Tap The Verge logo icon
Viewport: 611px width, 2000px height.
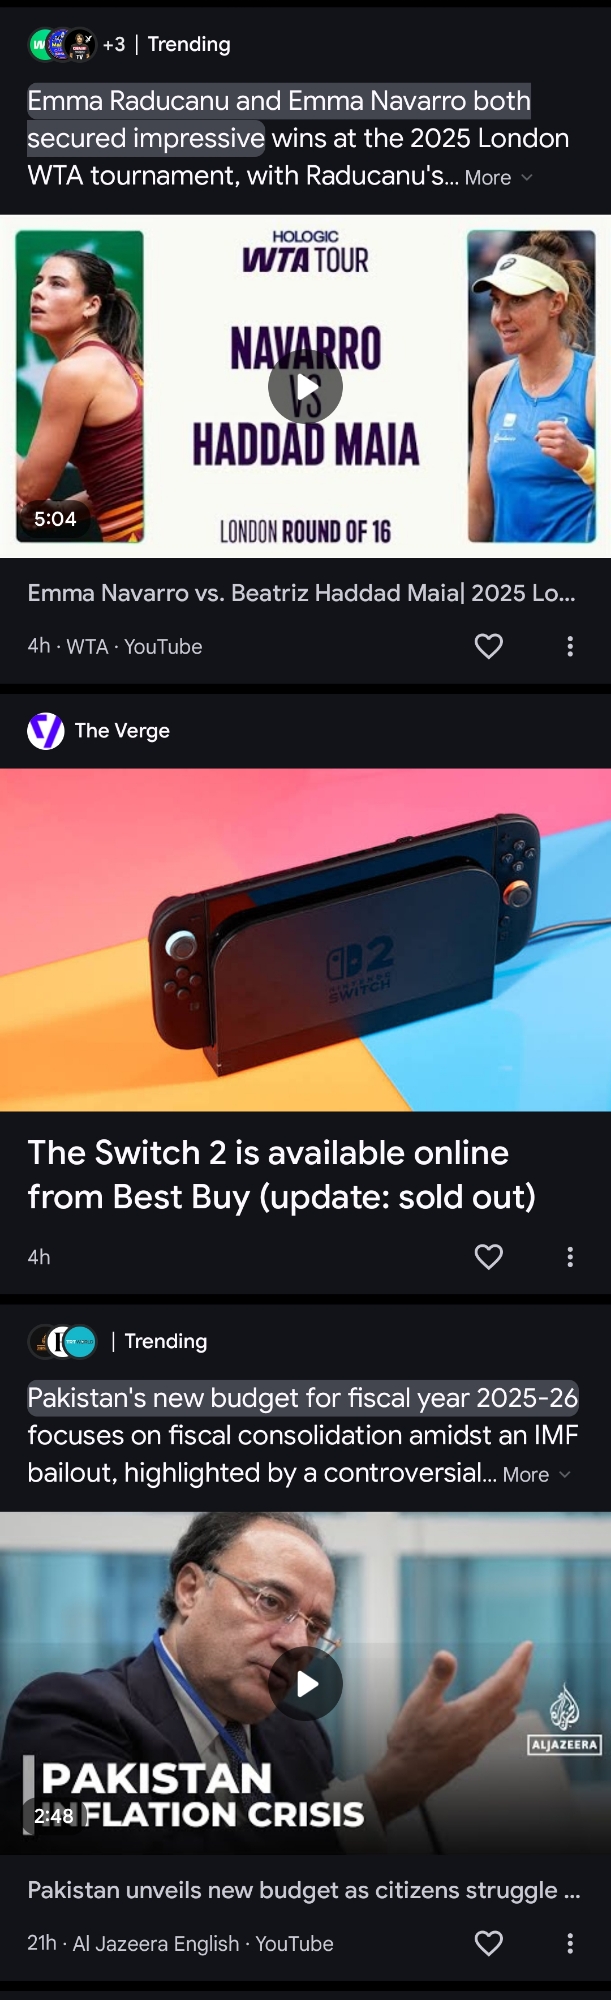pyautogui.click(x=46, y=731)
